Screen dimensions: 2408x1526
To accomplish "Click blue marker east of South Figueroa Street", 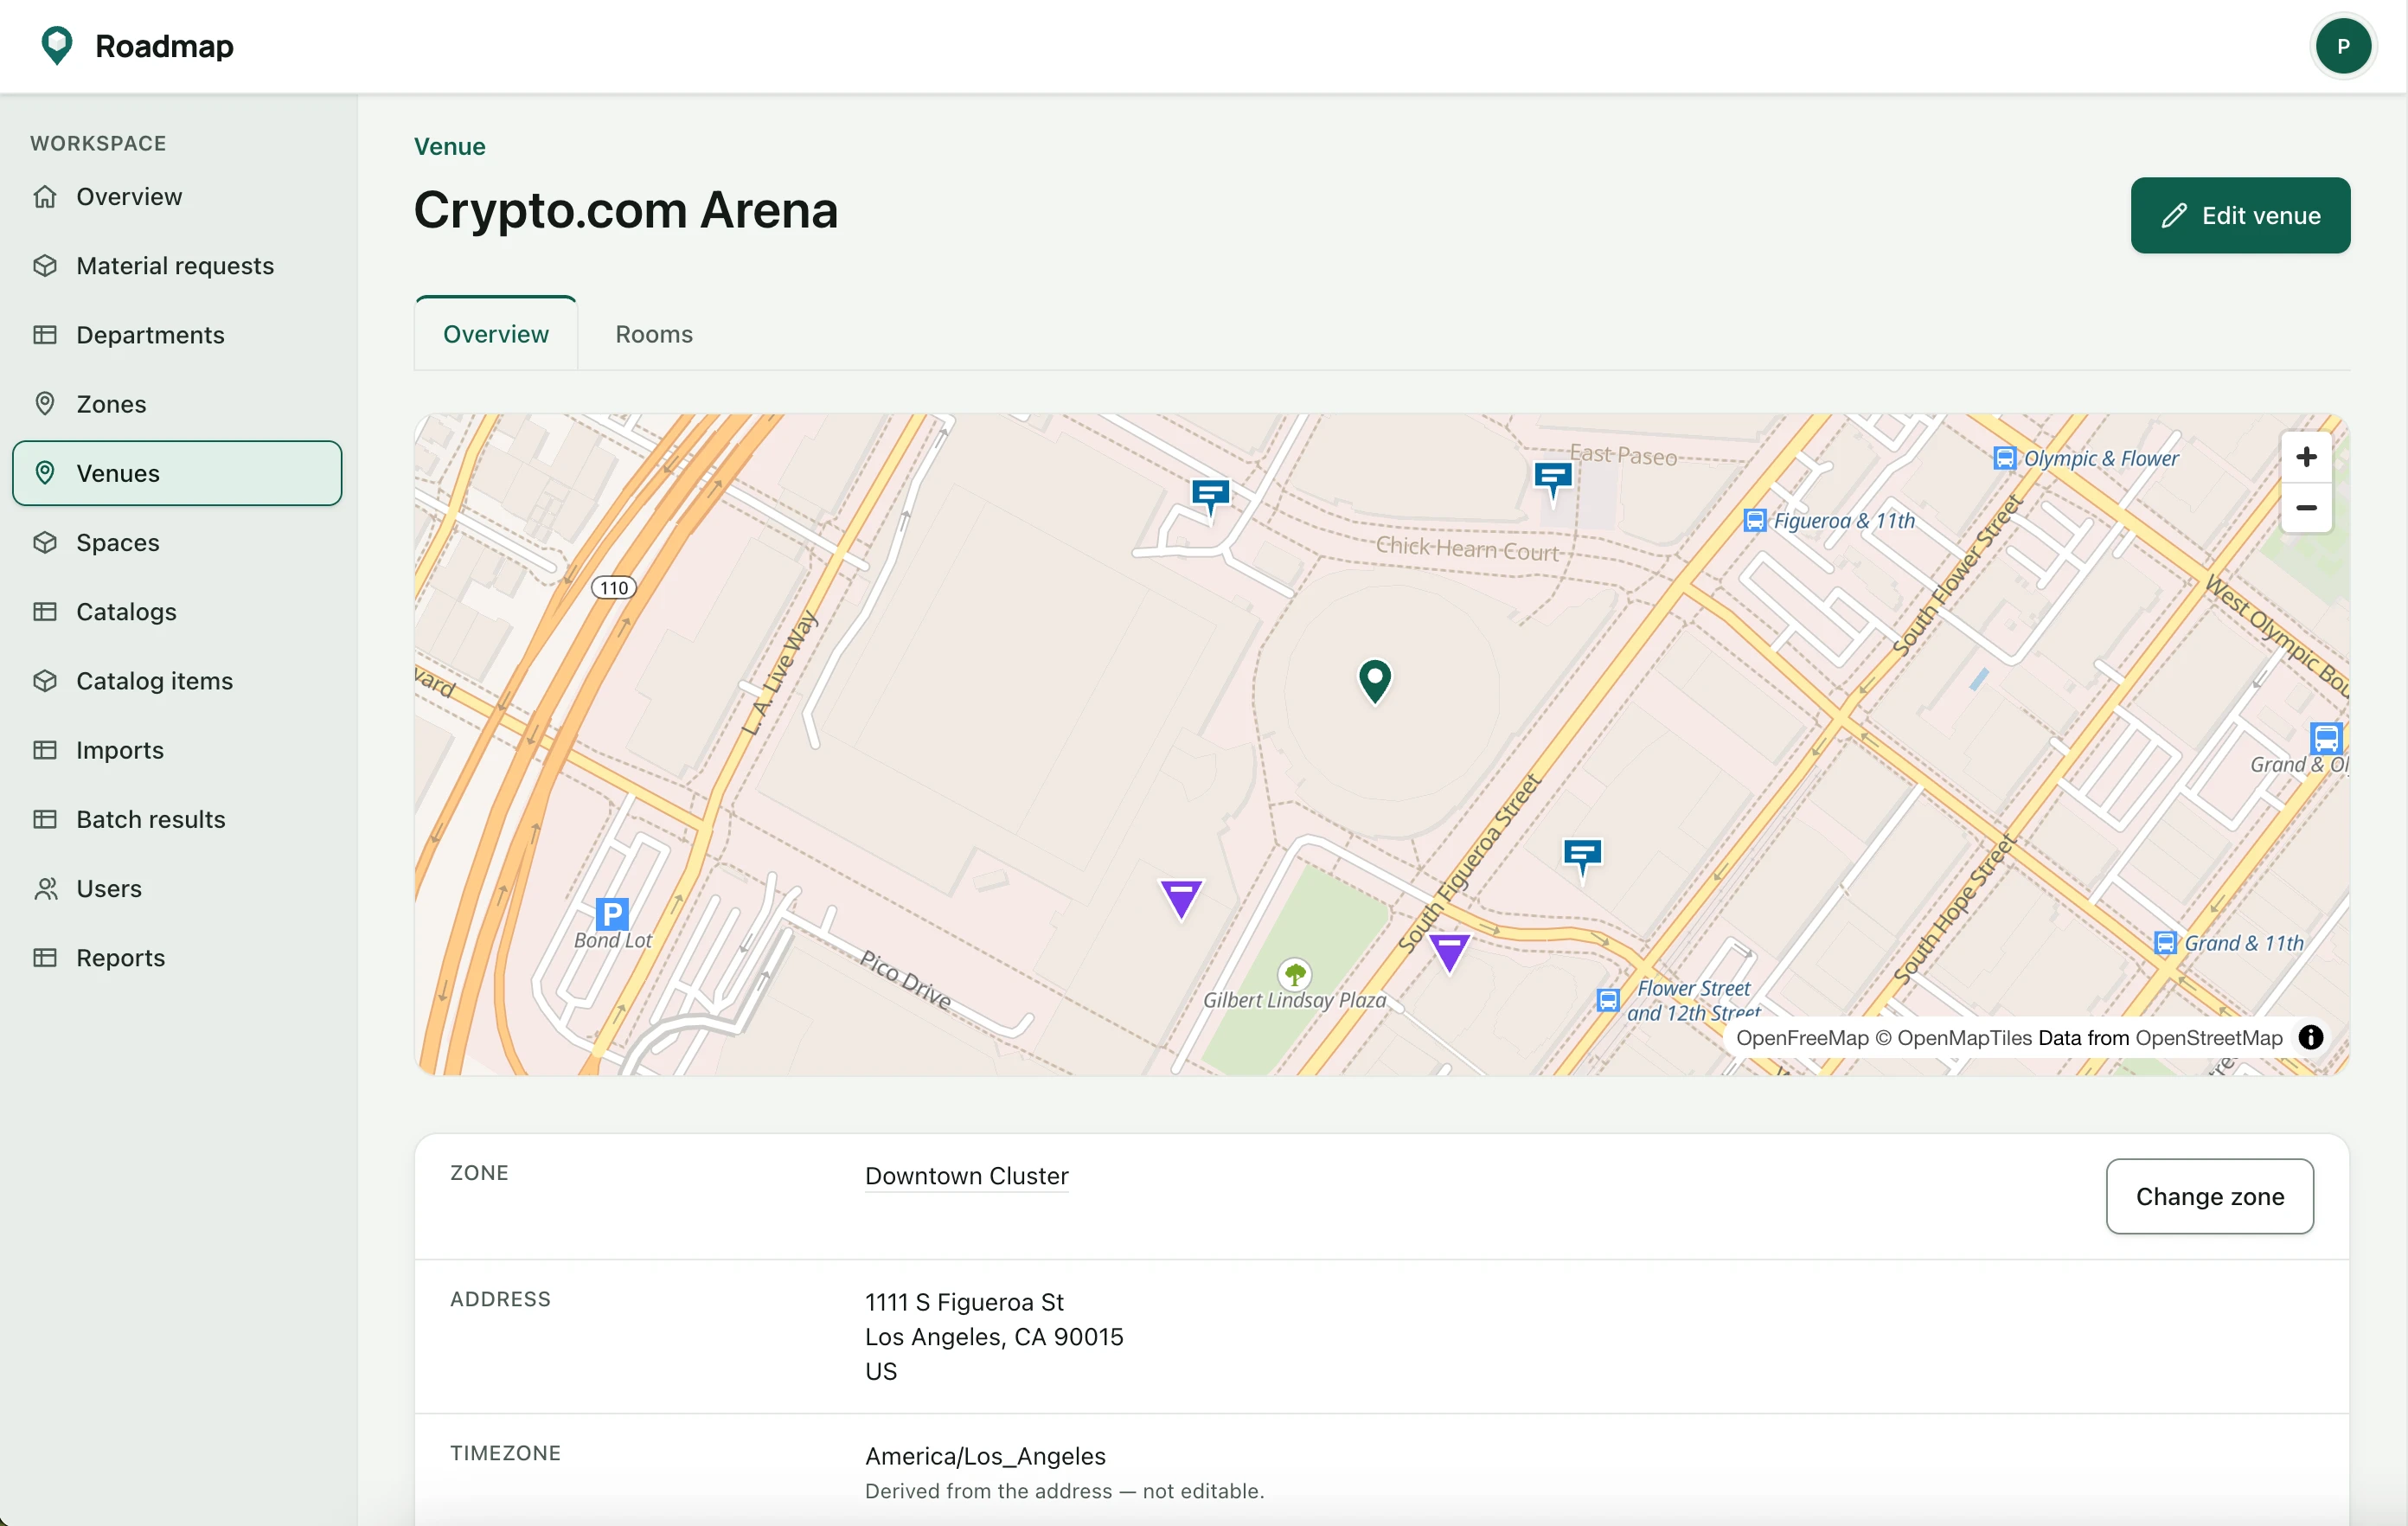I will 1582,858.
